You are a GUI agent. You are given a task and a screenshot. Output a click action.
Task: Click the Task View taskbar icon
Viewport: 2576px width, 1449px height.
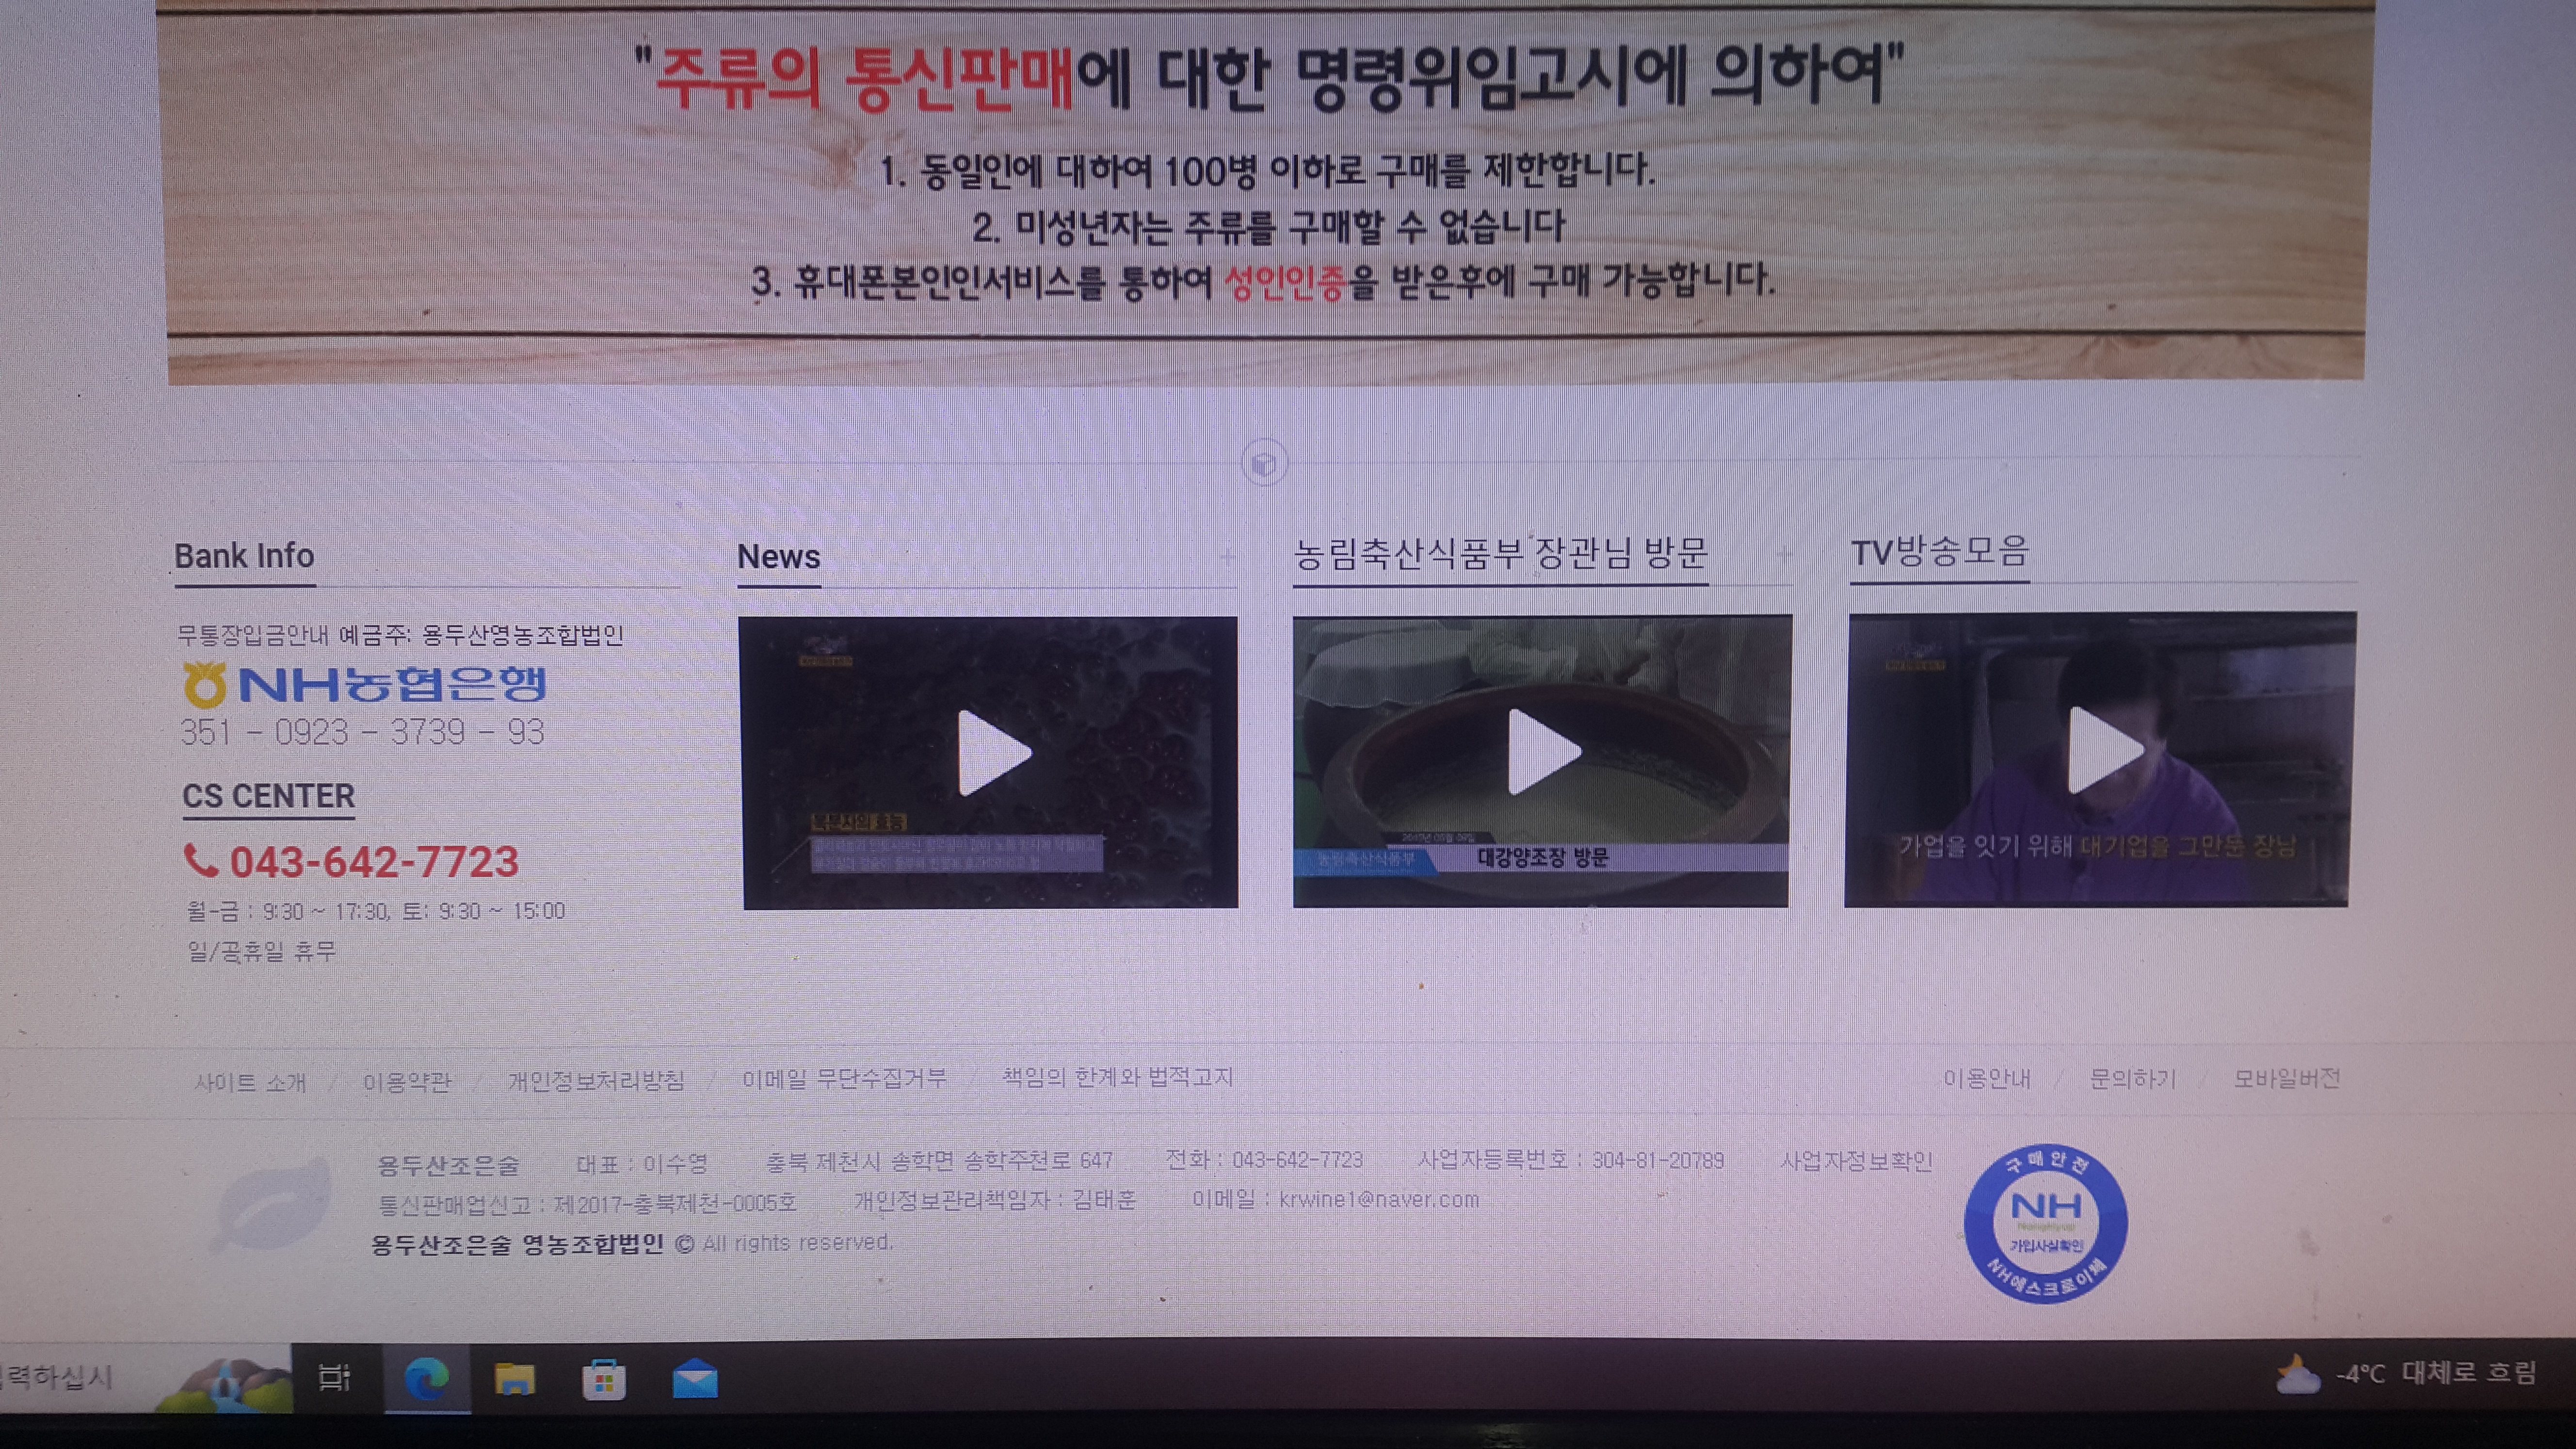(334, 1378)
